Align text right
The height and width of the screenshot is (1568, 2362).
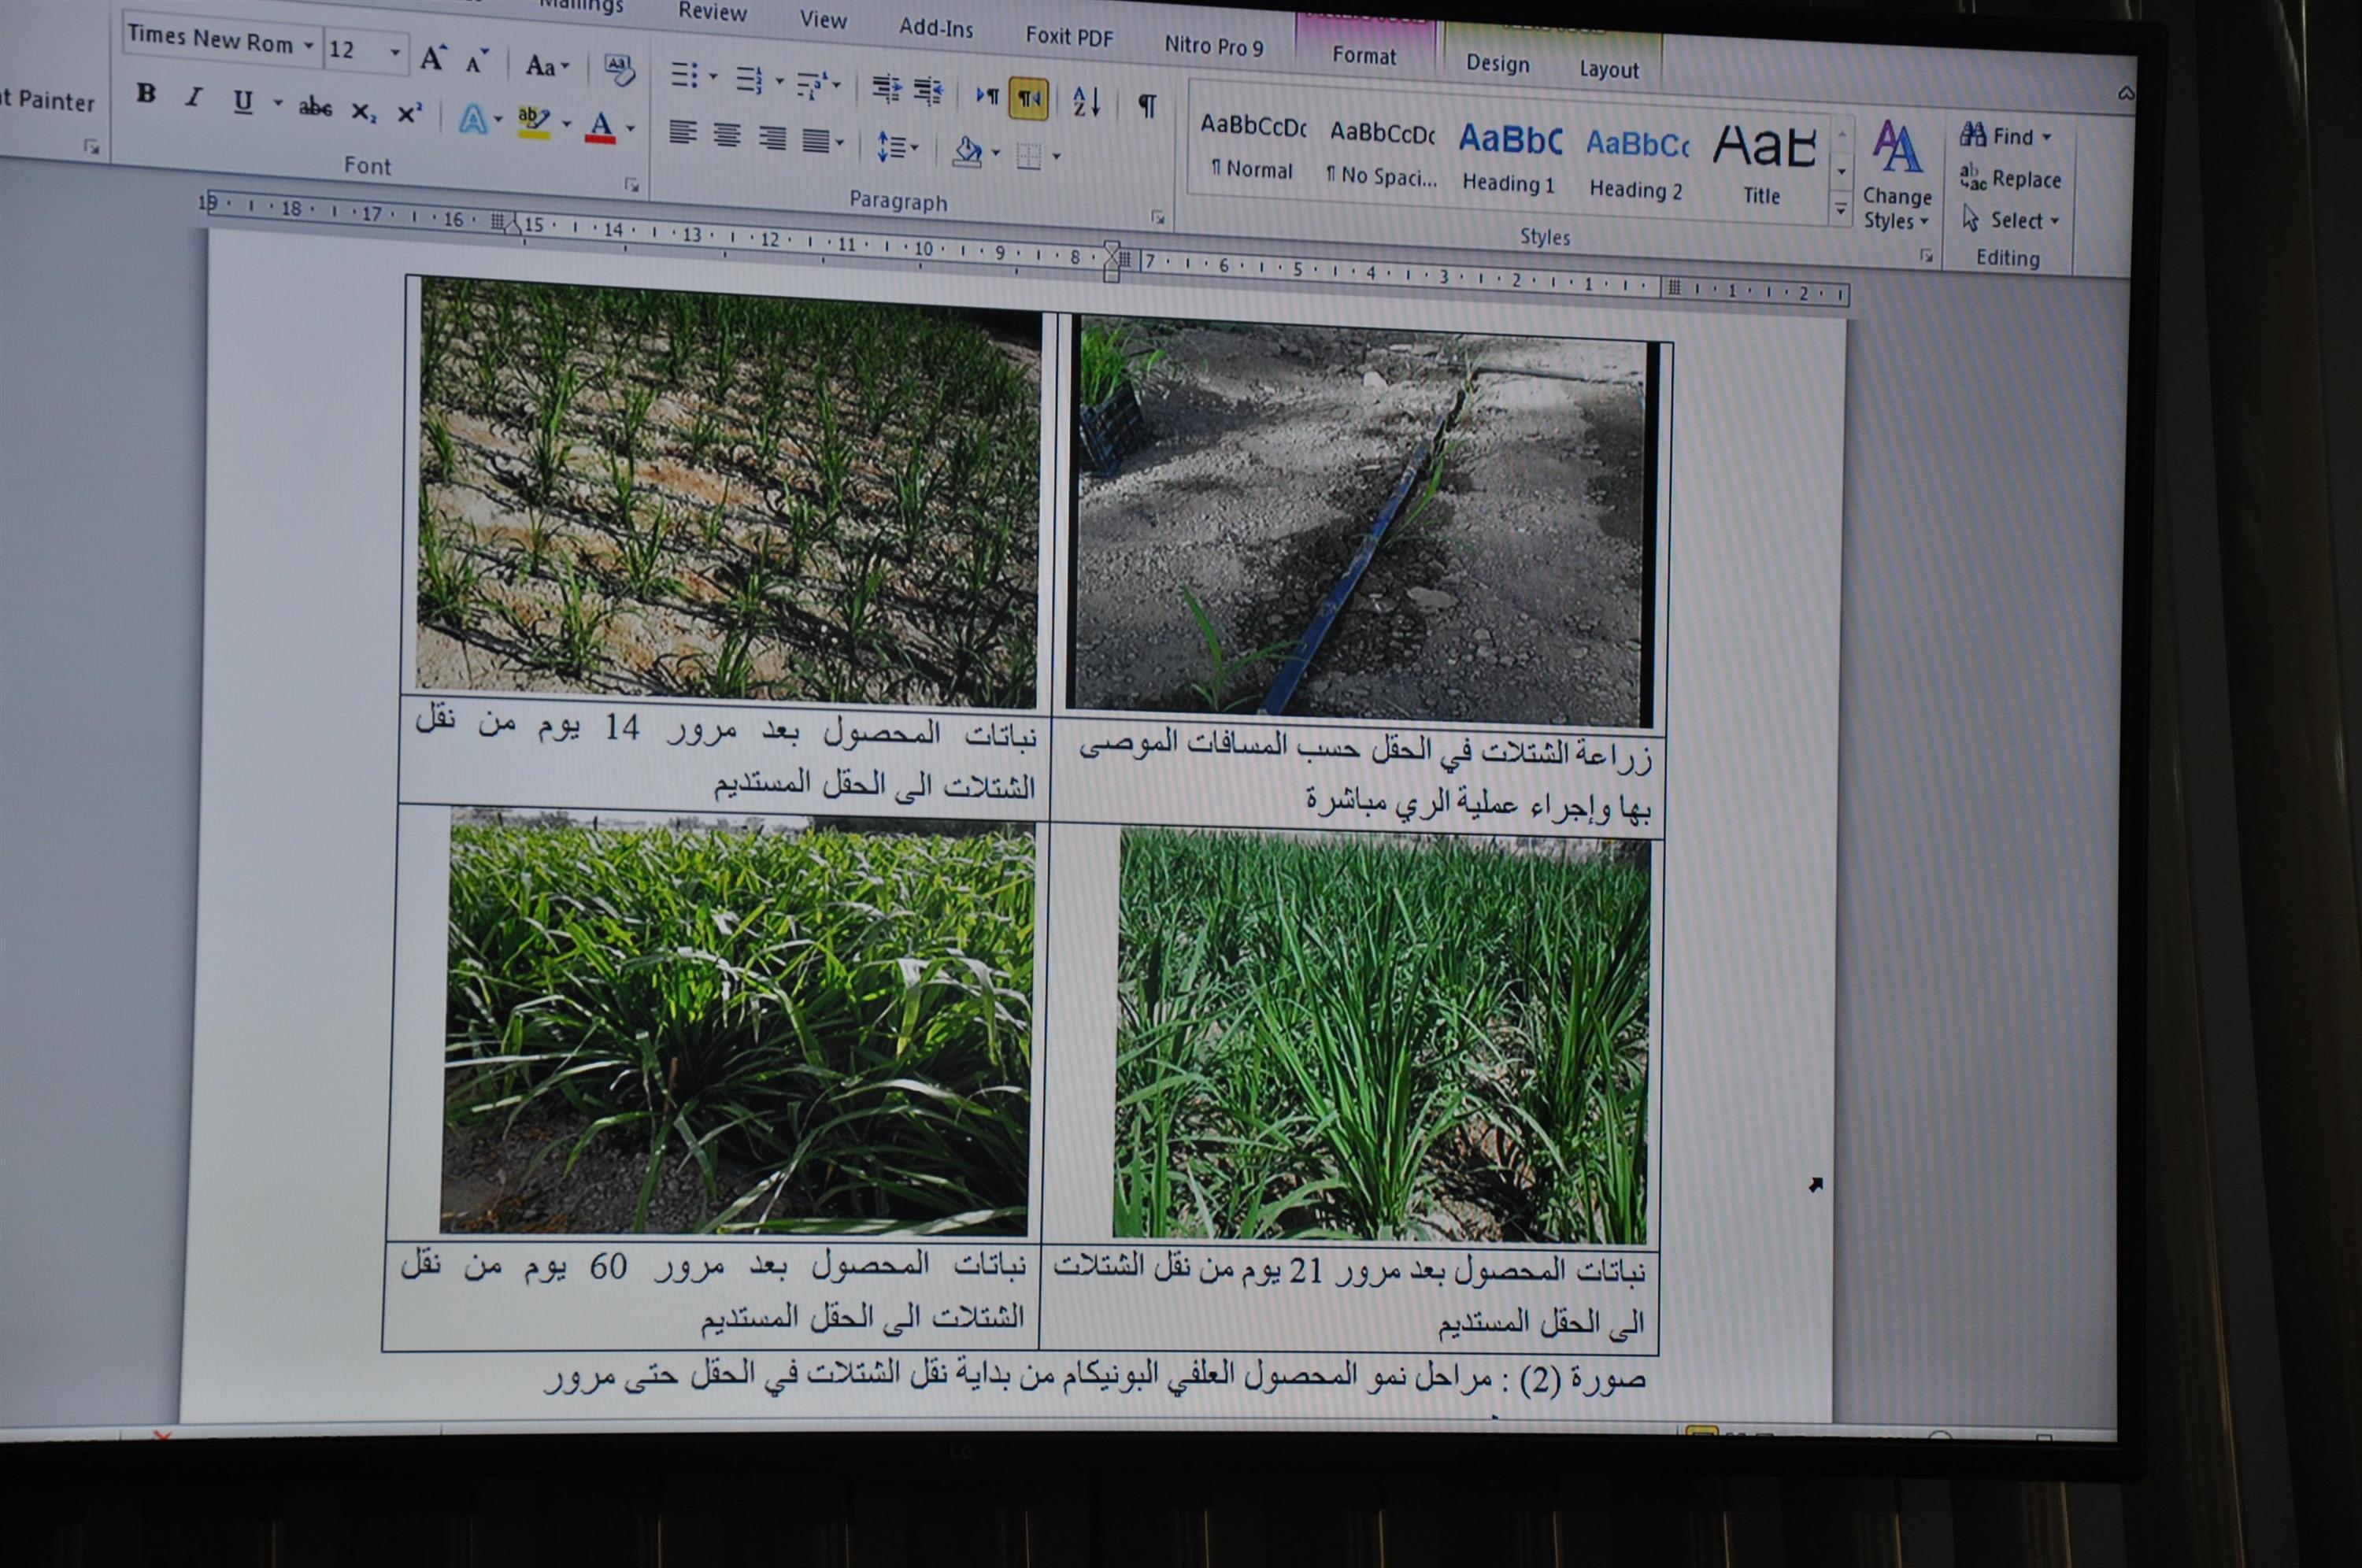pos(772,137)
